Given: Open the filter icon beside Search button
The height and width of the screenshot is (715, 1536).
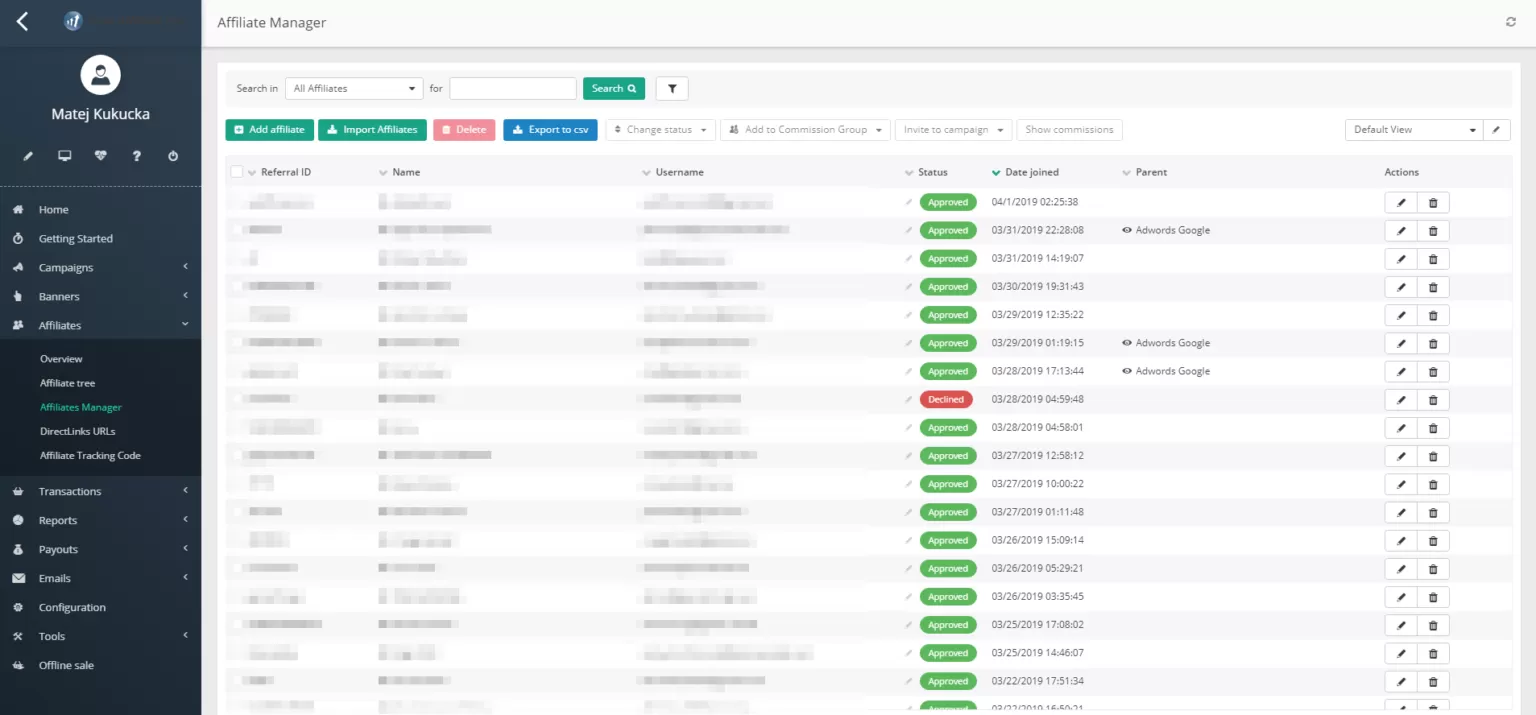Looking at the screenshot, I should tap(671, 88).
